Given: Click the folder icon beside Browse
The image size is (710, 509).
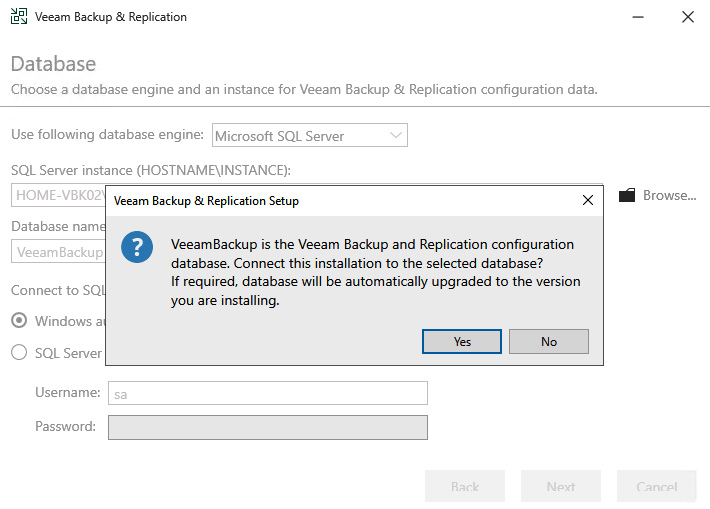Looking at the screenshot, I should (627, 195).
